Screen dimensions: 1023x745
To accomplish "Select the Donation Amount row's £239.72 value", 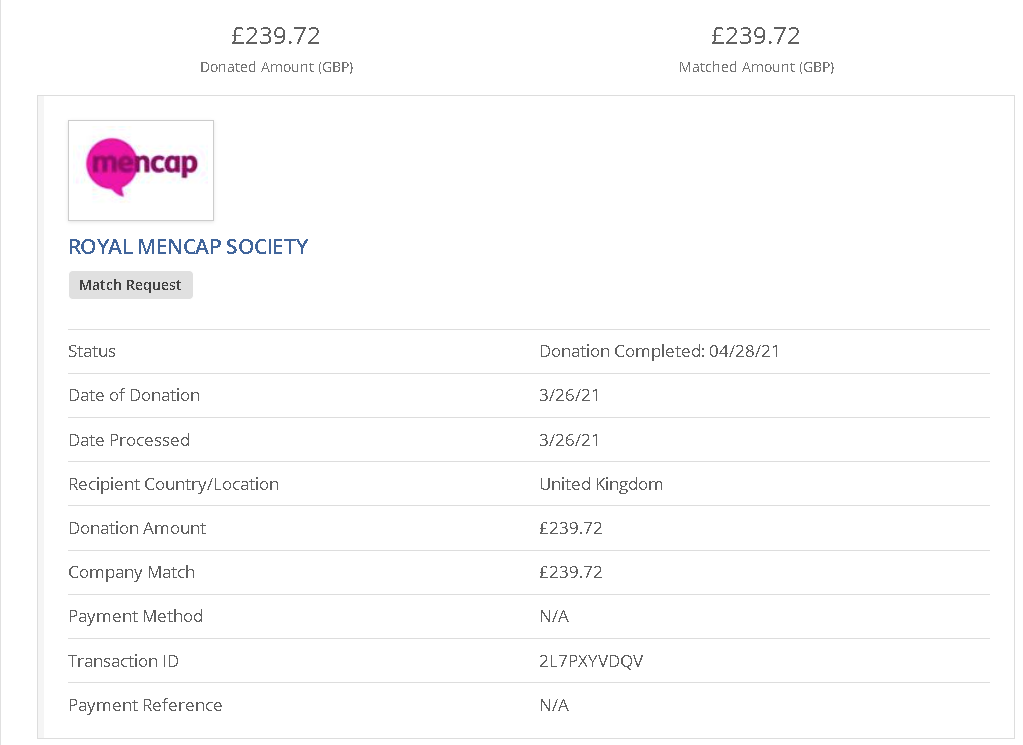I will 571,528.
